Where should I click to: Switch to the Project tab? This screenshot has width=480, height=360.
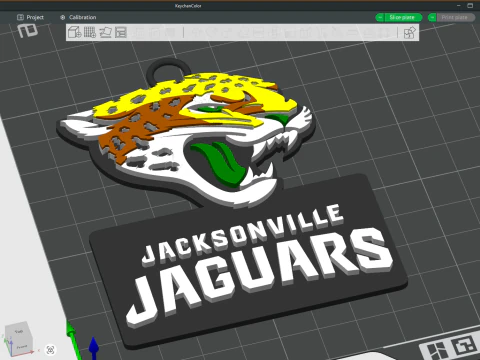(x=30, y=17)
